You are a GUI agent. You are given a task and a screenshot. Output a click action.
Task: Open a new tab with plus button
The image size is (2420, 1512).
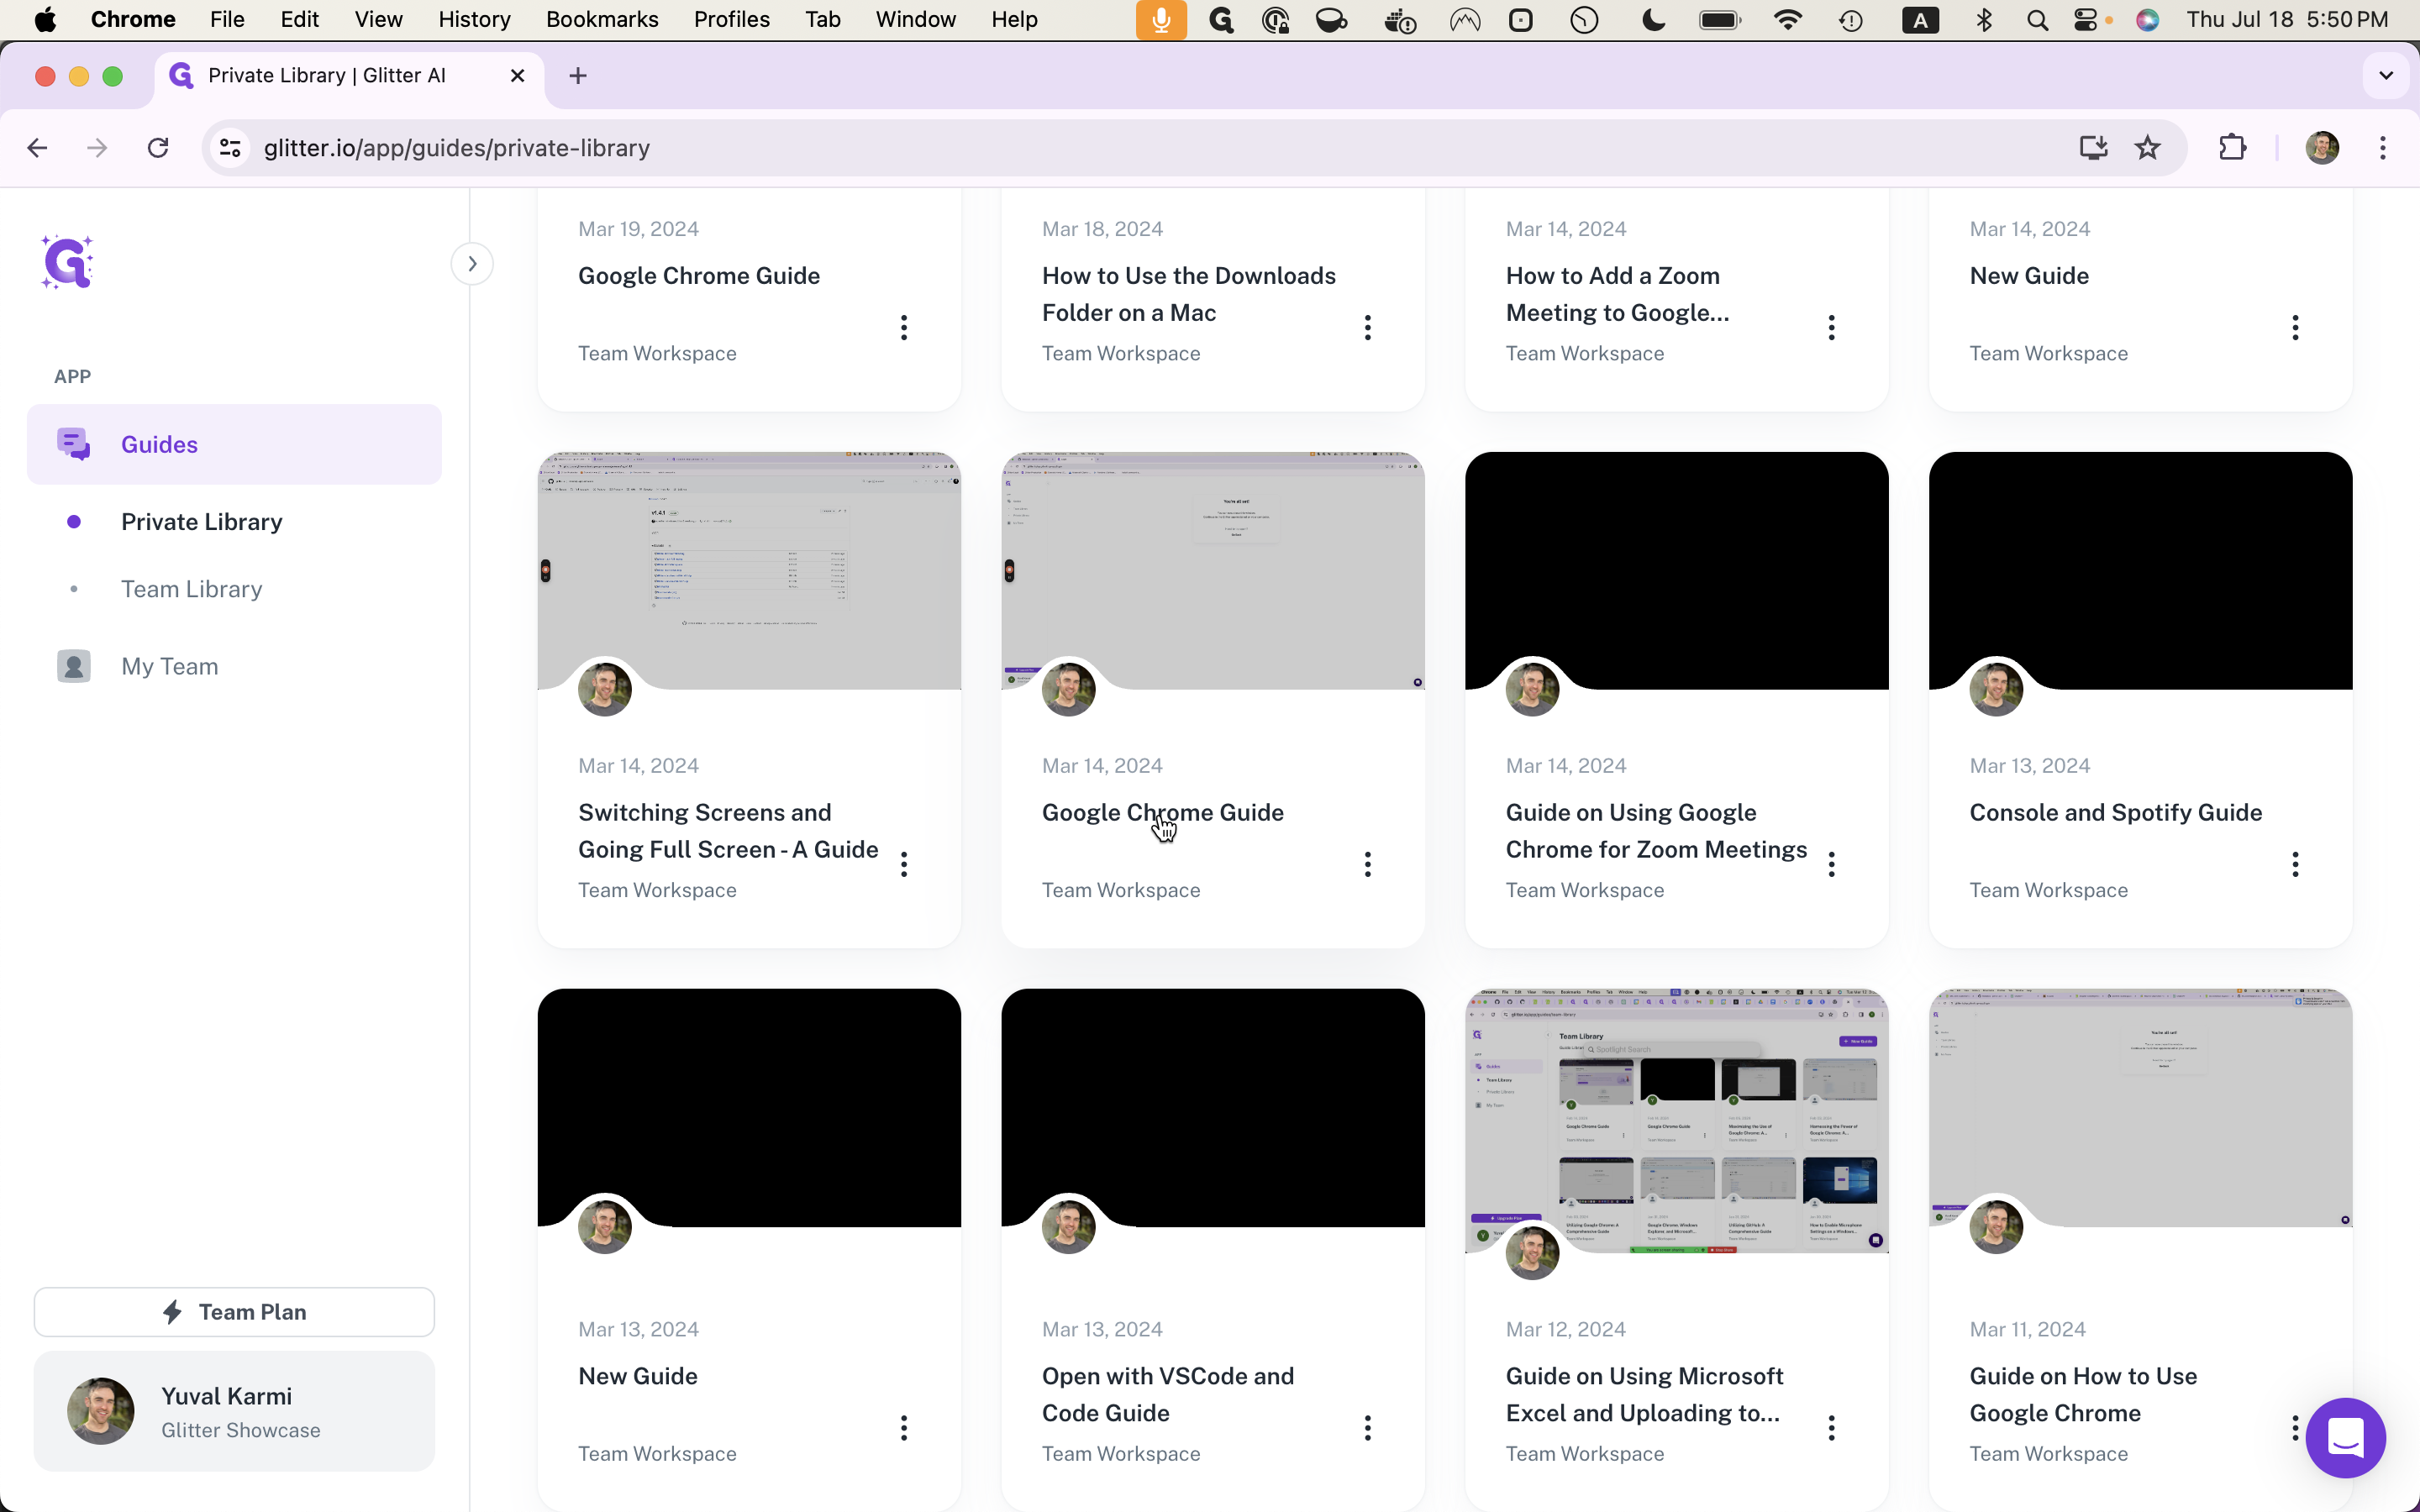[x=578, y=76]
